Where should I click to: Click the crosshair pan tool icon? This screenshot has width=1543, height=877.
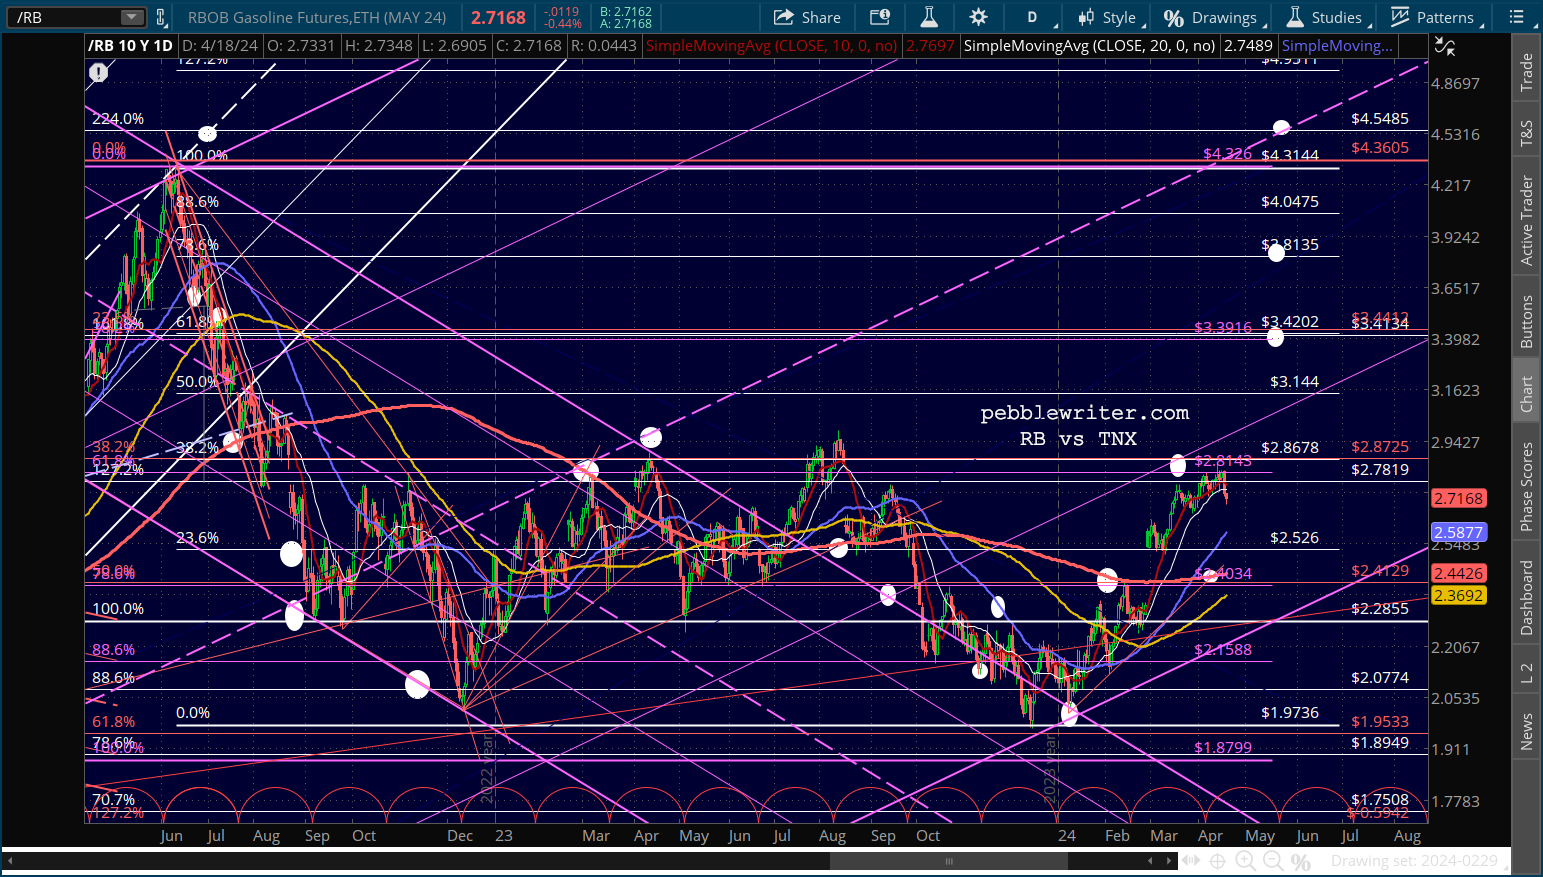(1217, 861)
